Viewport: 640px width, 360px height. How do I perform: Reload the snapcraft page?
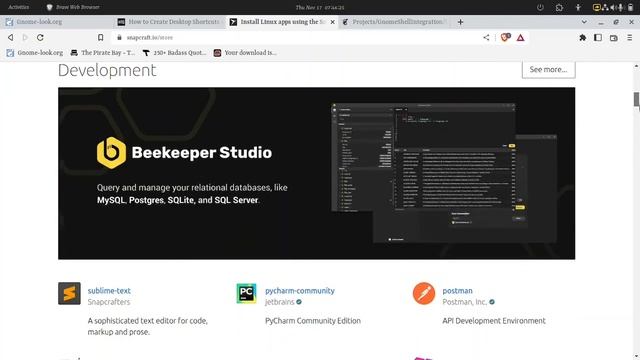40,38
